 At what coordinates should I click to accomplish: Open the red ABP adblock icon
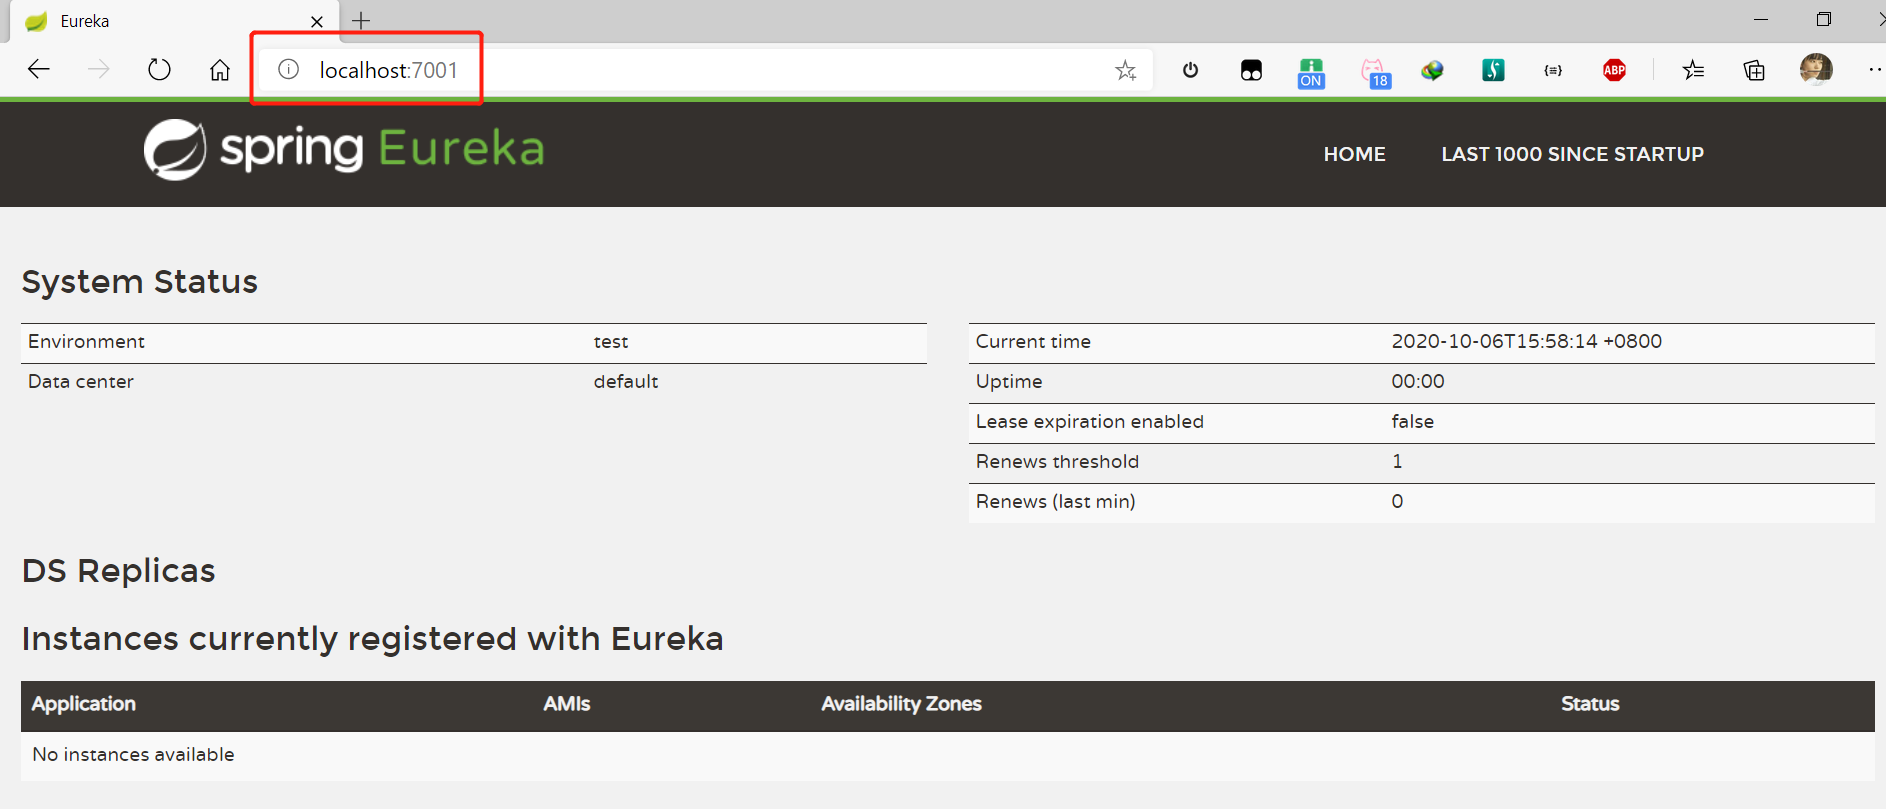click(x=1614, y=70)
